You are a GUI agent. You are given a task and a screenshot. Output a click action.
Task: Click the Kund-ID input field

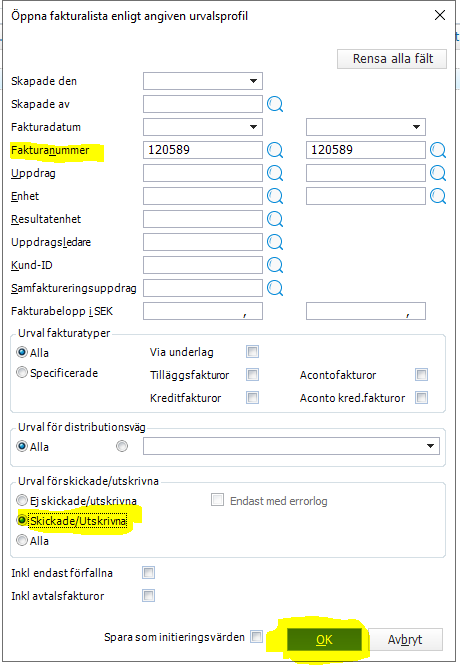coord(203,265)
